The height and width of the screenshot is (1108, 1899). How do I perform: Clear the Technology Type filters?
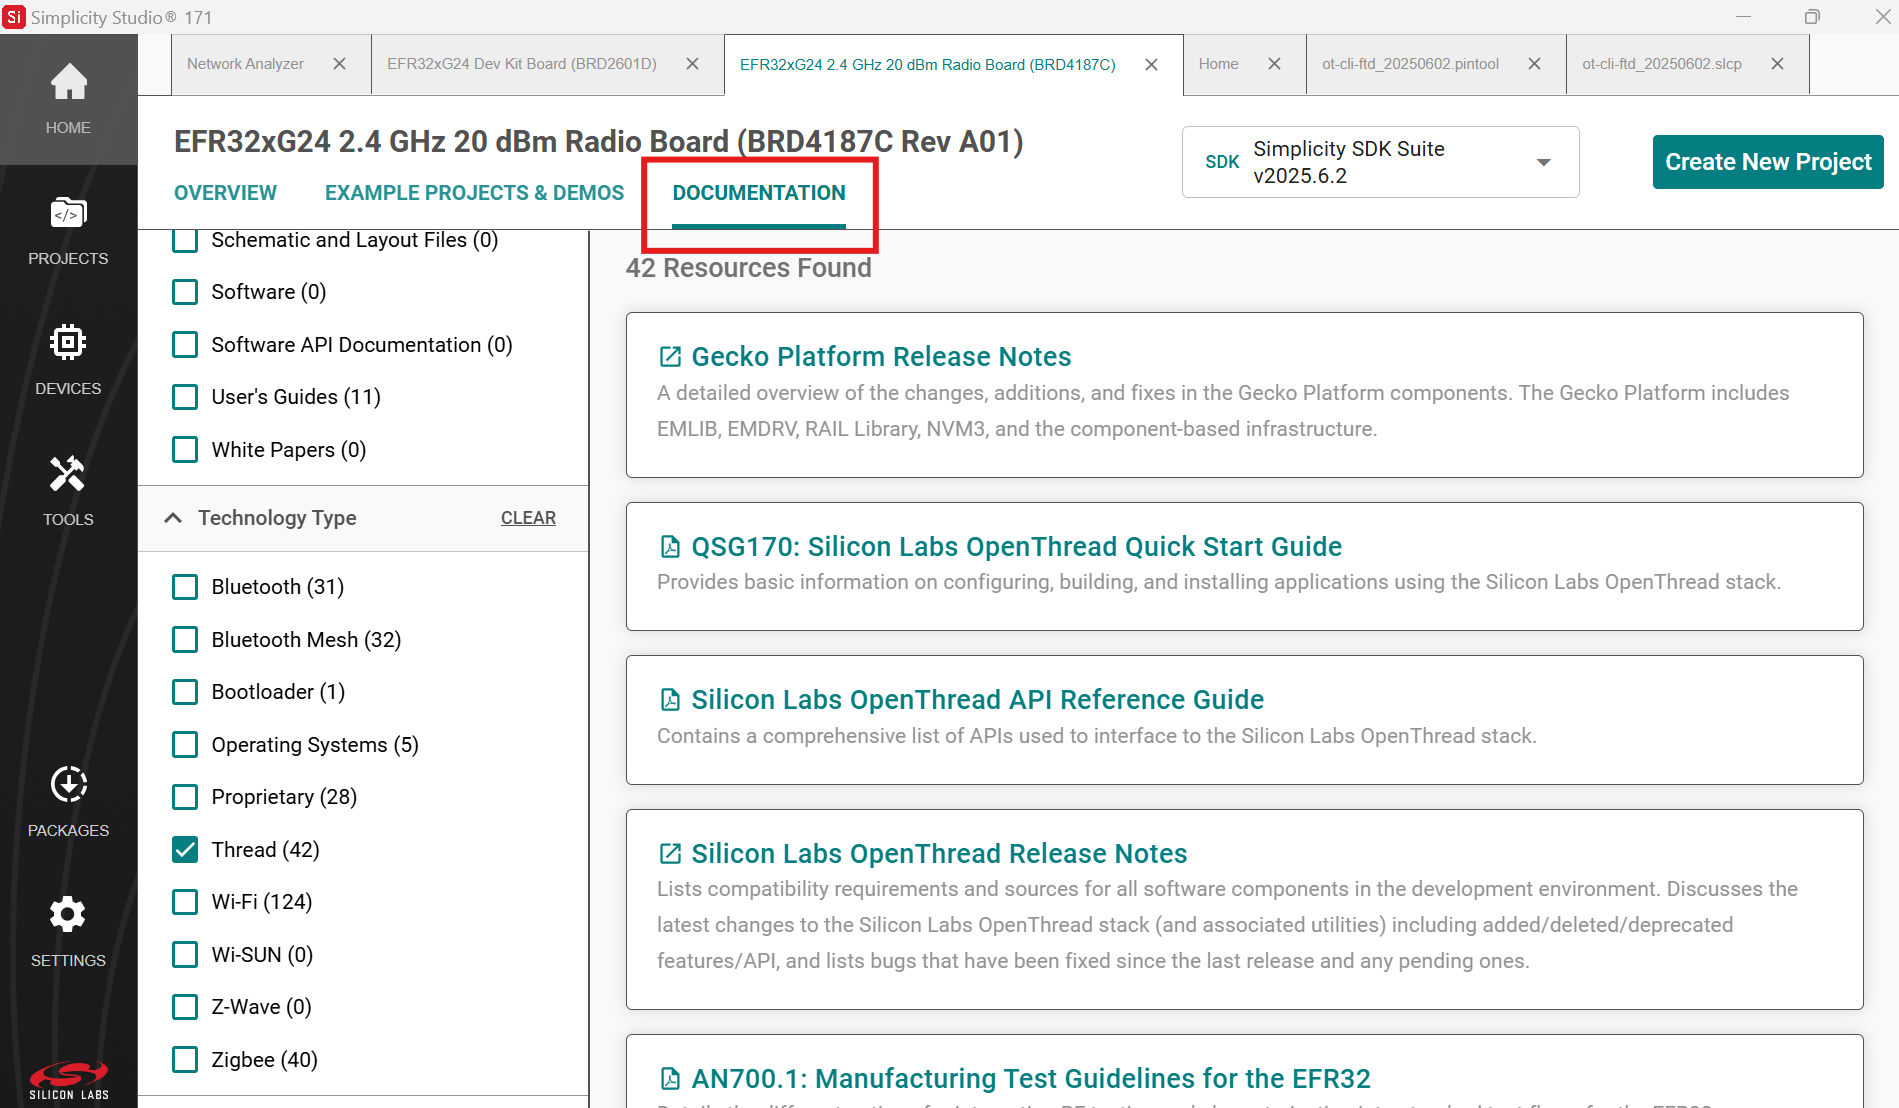coord(528,518)
